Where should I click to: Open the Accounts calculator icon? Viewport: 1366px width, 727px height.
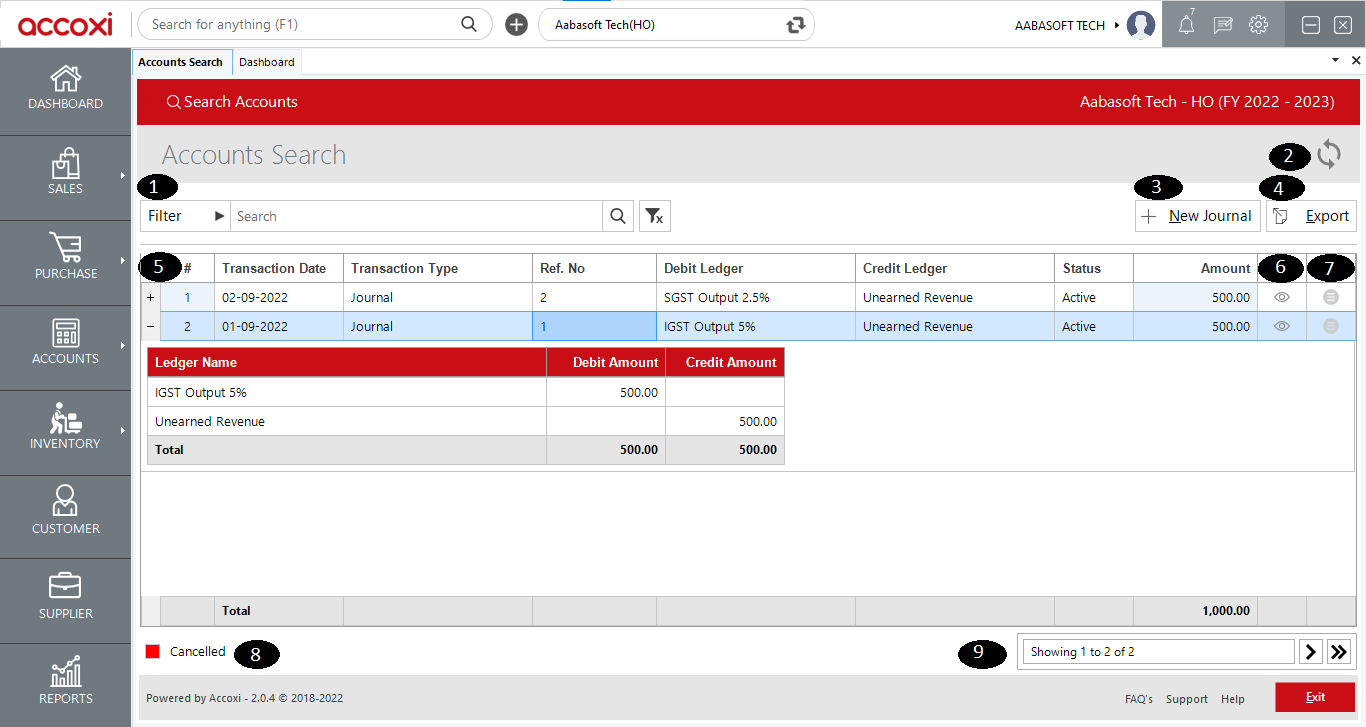point(65,333)
